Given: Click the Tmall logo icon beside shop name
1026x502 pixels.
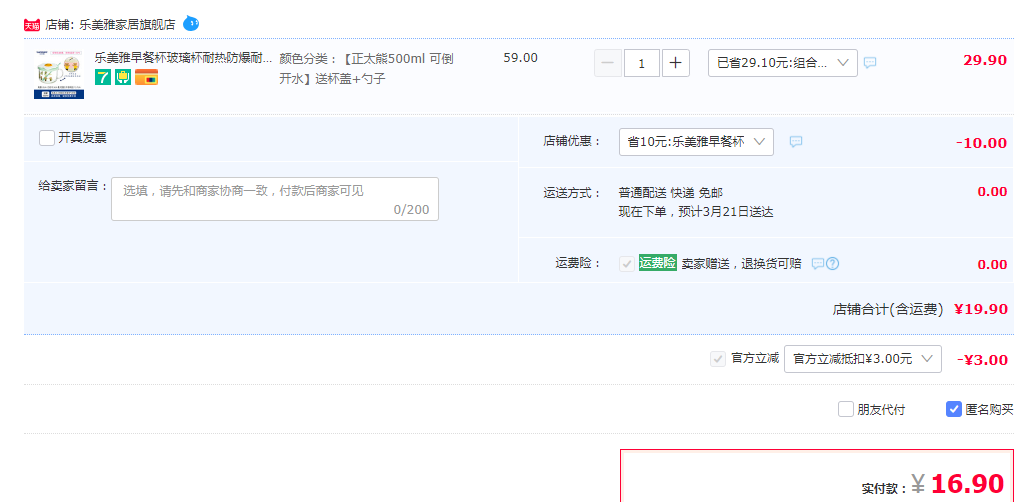Looking at the screenshot, I should tap(32, 25).
